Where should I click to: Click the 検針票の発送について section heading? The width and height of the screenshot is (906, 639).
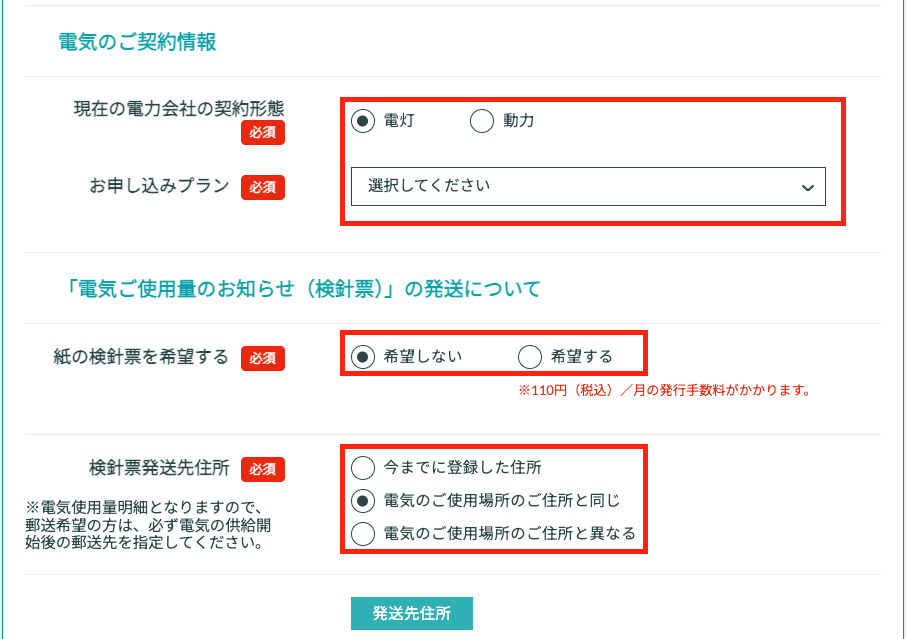pos(302,288)
